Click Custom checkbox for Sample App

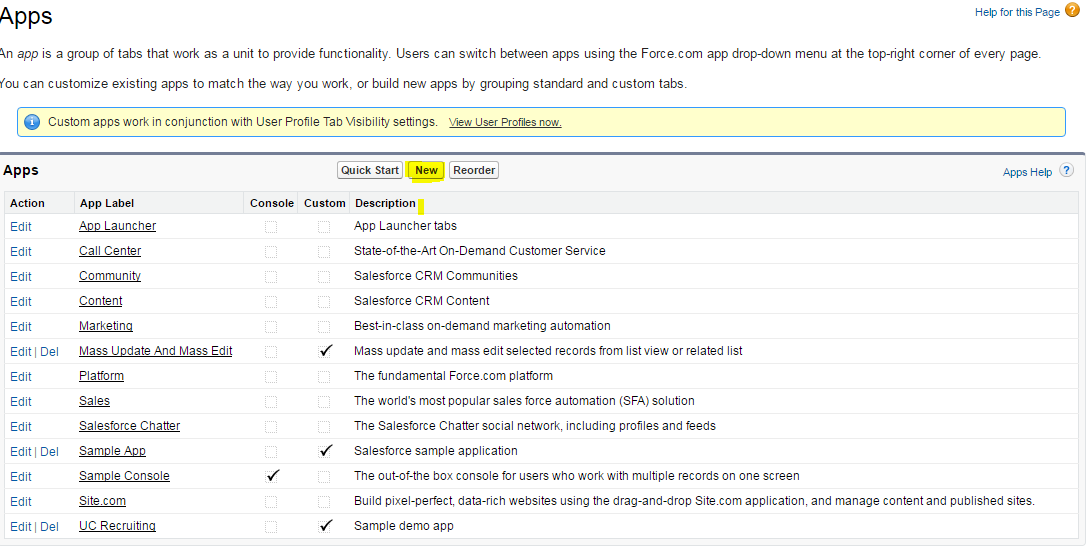pyautogui.click(x=324, y=452)
